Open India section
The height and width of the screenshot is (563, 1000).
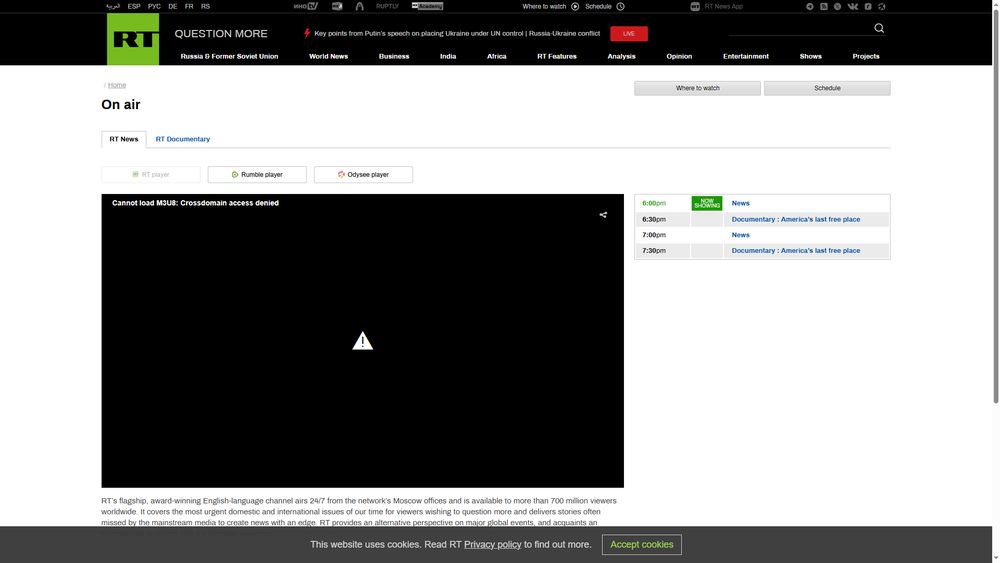coord(448,56)
